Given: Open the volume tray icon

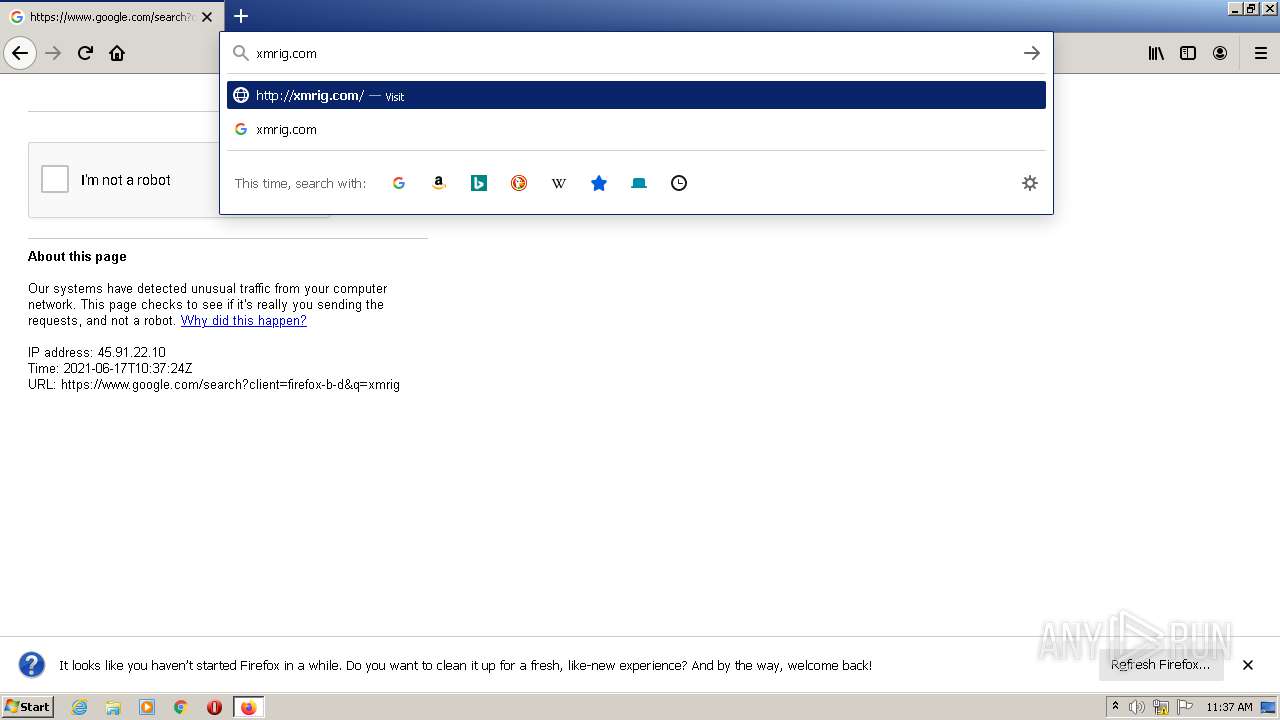Looking at the screenshot, I should (1137, 707).
